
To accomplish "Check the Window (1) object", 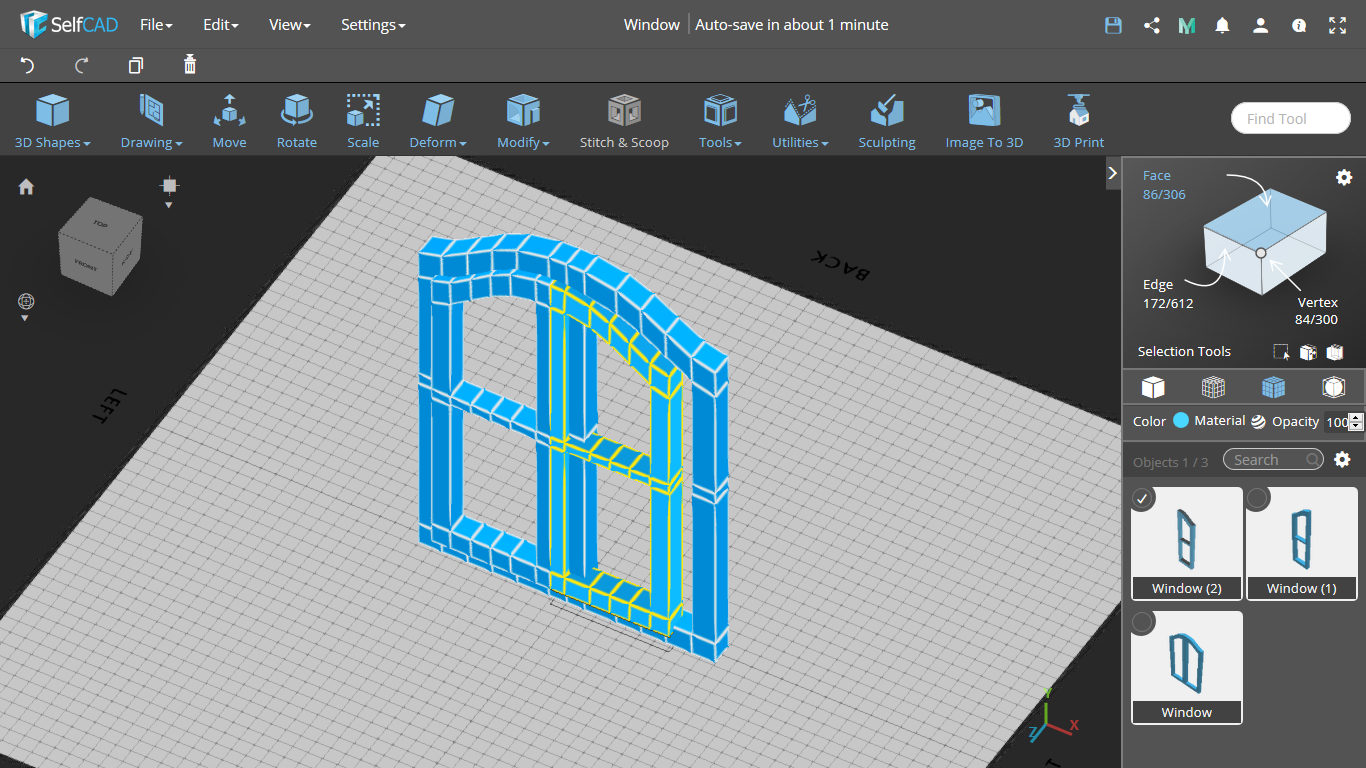I will (1257, 498).
